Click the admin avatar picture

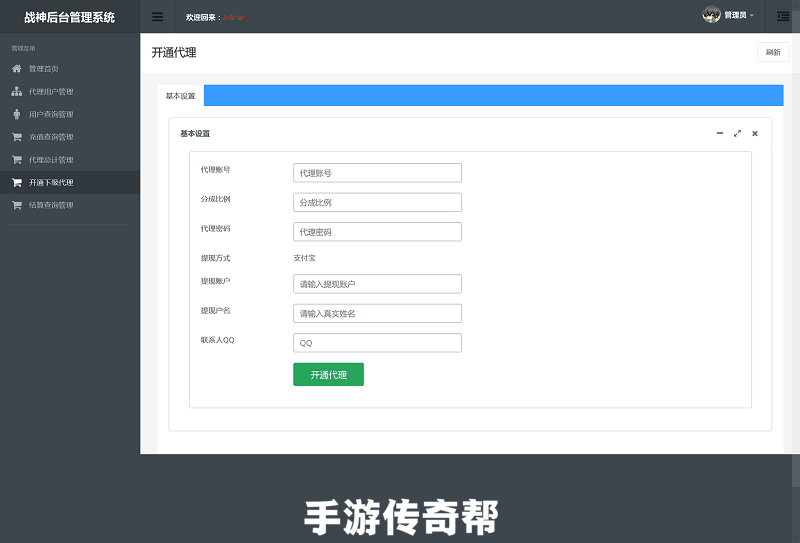(711, 15)
